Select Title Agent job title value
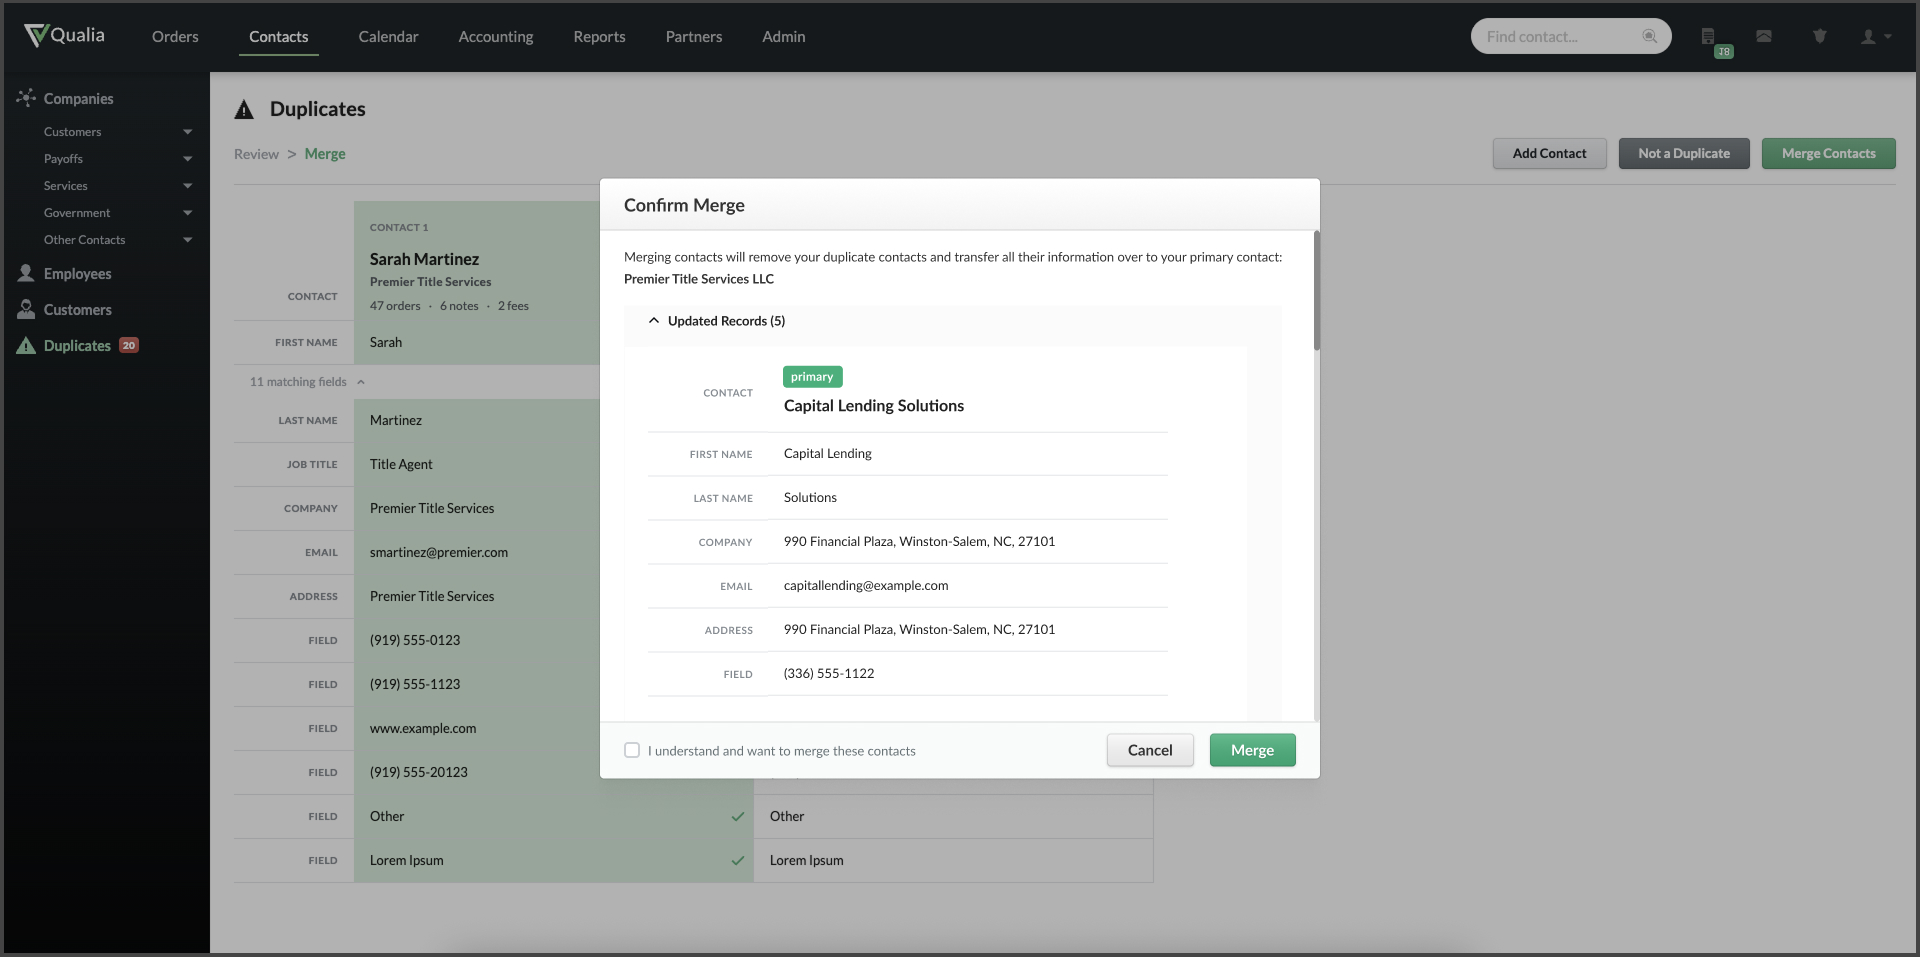Image resolution: width=1920 pixels, height=957 pixels. coord(401,464)
